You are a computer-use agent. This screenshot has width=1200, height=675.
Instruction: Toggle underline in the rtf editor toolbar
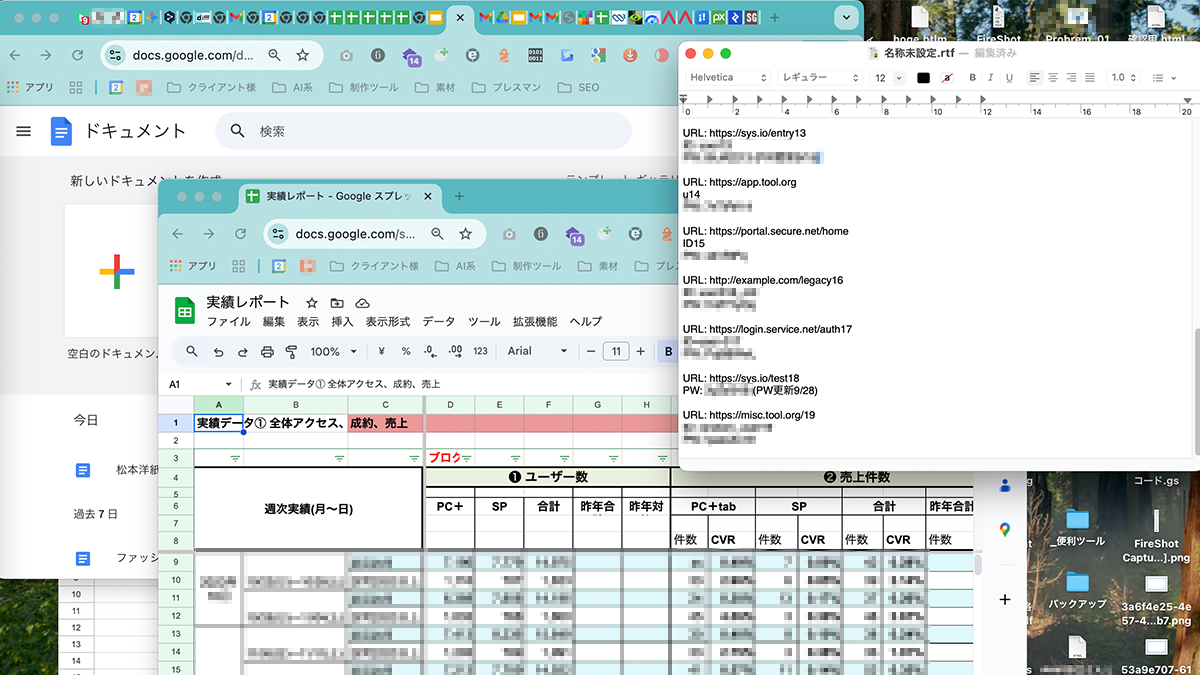coord(1009,78)
